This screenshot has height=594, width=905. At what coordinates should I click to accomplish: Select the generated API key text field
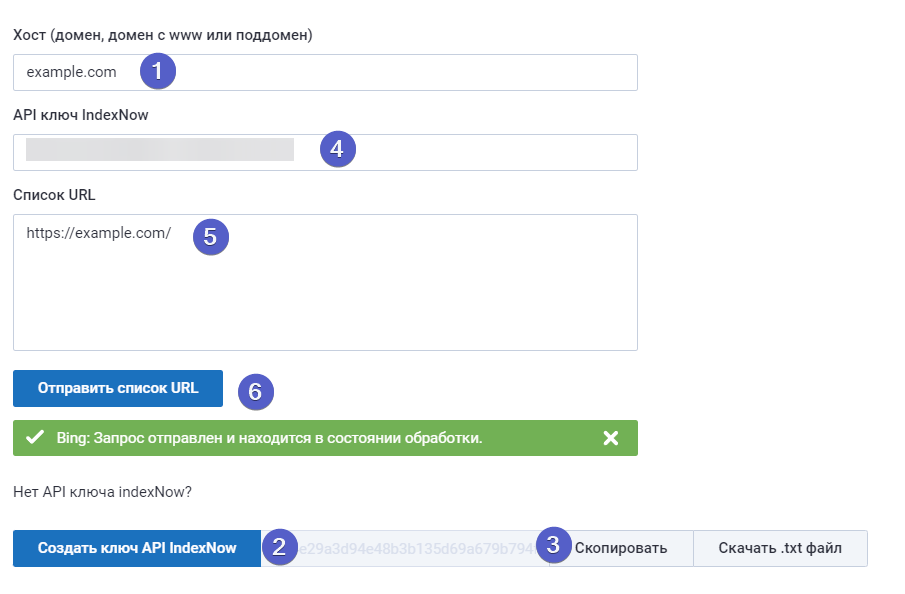tap(405, 548)
